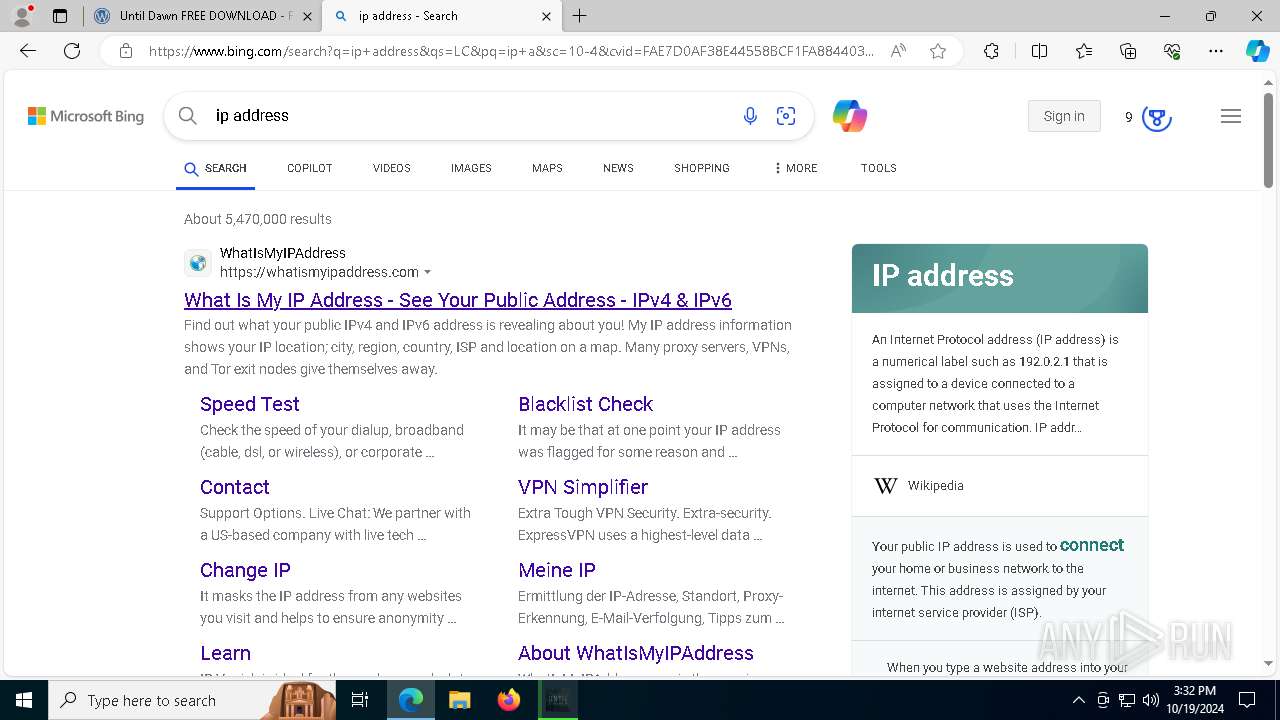Screen dimensions: 1280x720
Task: Click the Bing search input field
Action: click(470, 116)
